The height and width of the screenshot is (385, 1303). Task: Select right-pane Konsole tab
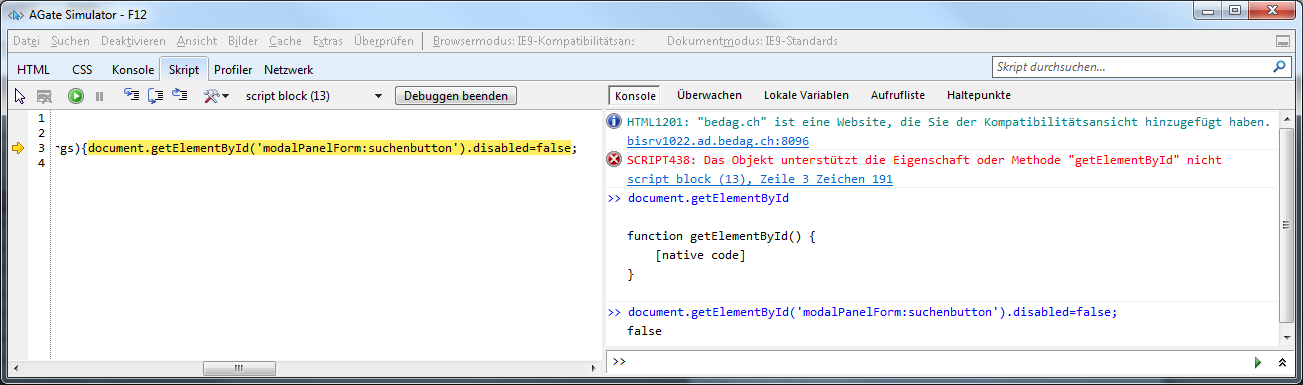[x=635, y=95]
